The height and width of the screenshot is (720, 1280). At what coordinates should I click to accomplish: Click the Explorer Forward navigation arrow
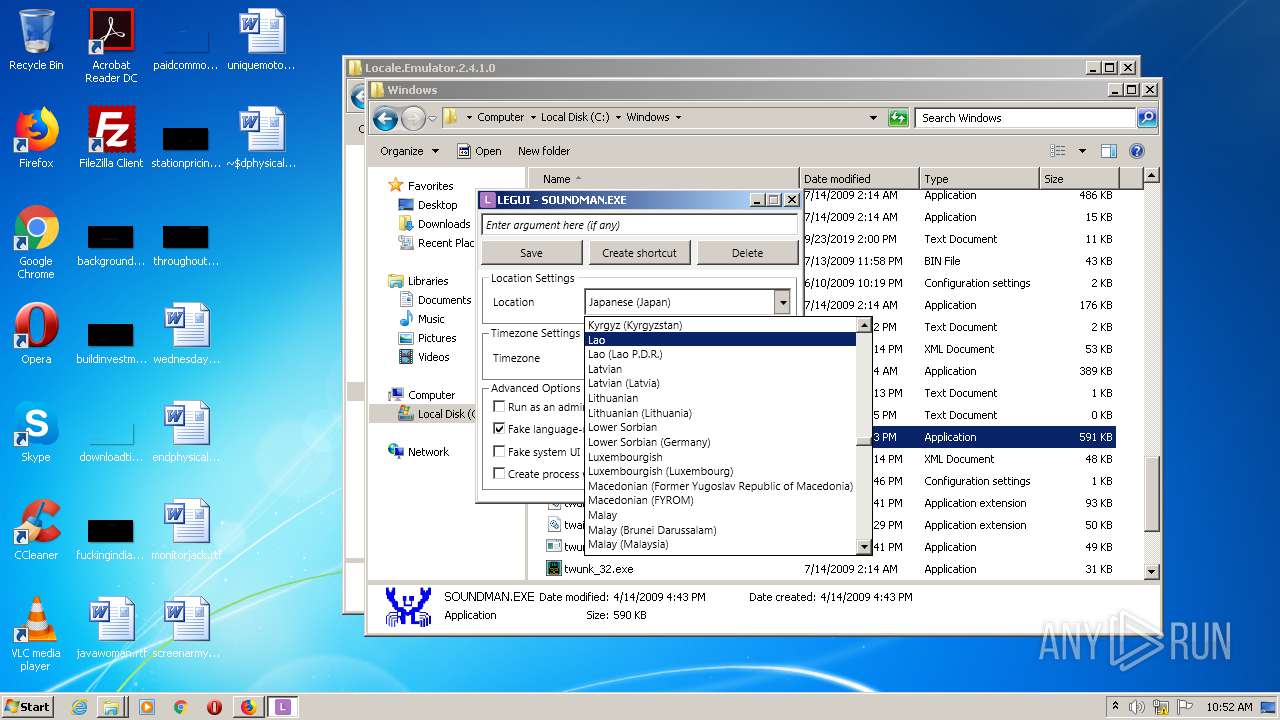coord(413,119)
